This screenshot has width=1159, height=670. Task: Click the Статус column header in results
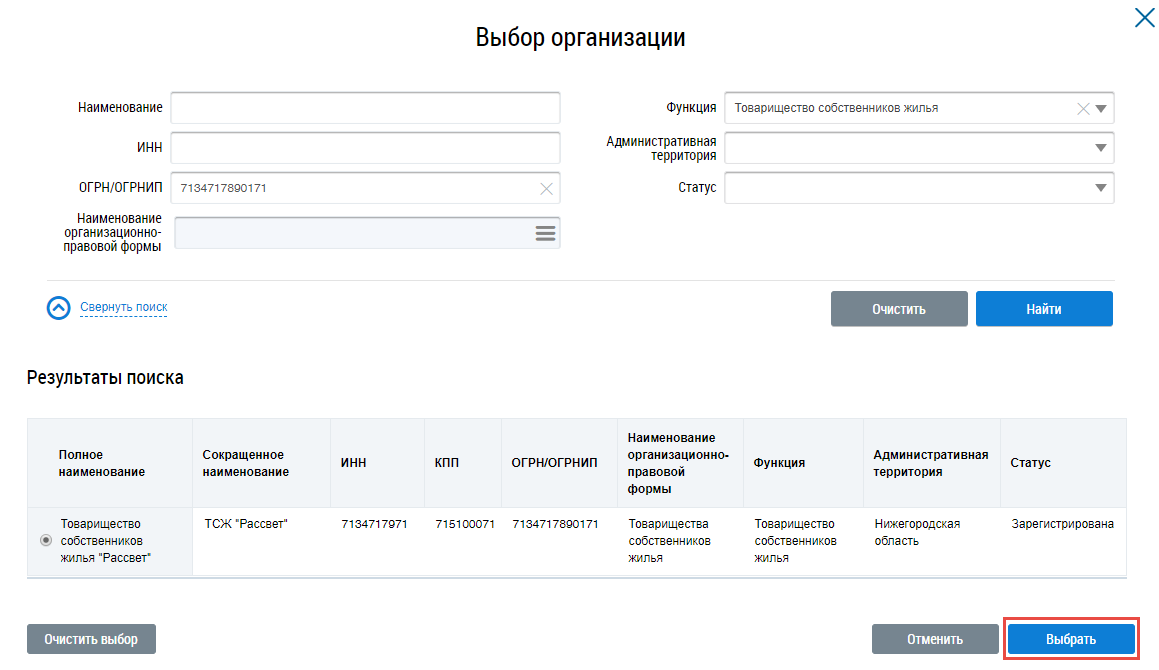coord(1030,463)
